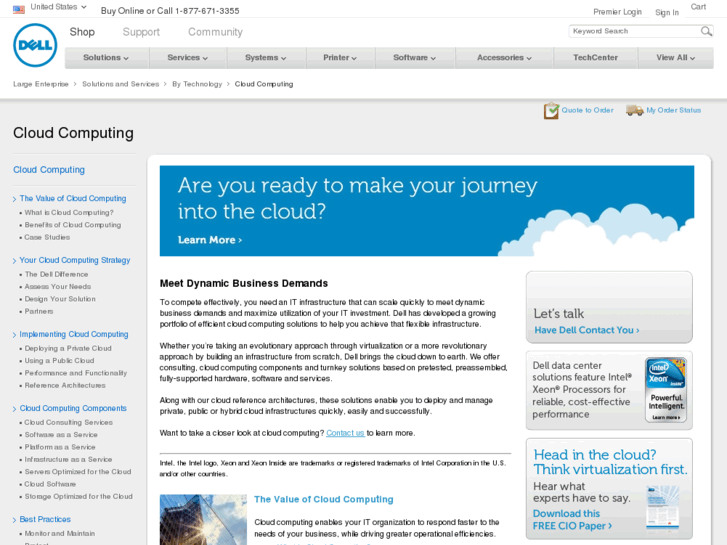Viewport: 727px width, 545px height.
Task: Open What is Cloud Computing? sidebar link
Action: pos(69,212)
